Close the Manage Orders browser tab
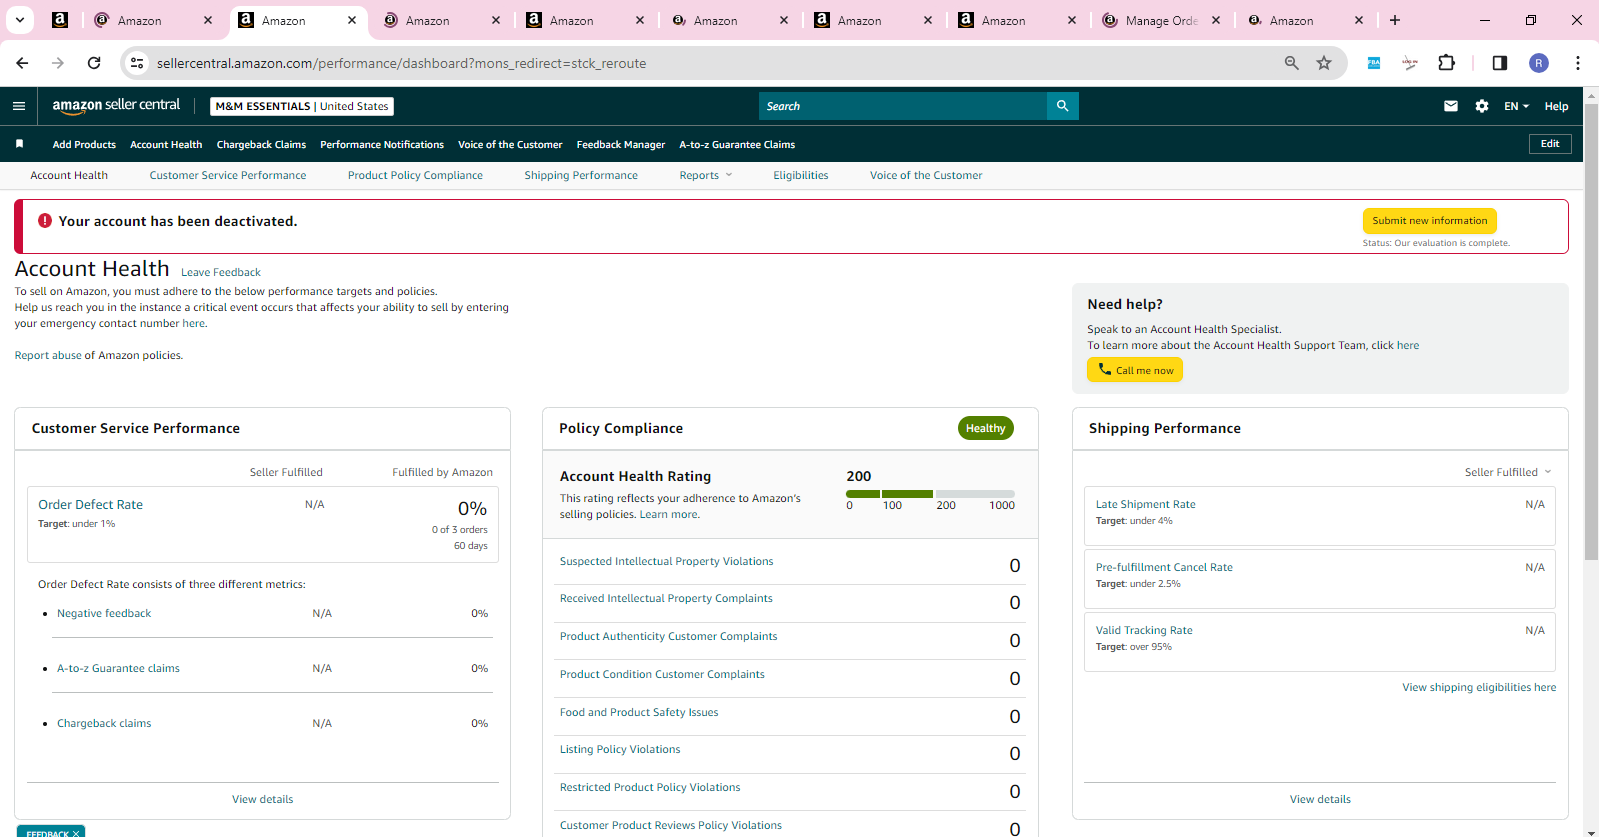 pyautogui.click(x=1216, y=20)
